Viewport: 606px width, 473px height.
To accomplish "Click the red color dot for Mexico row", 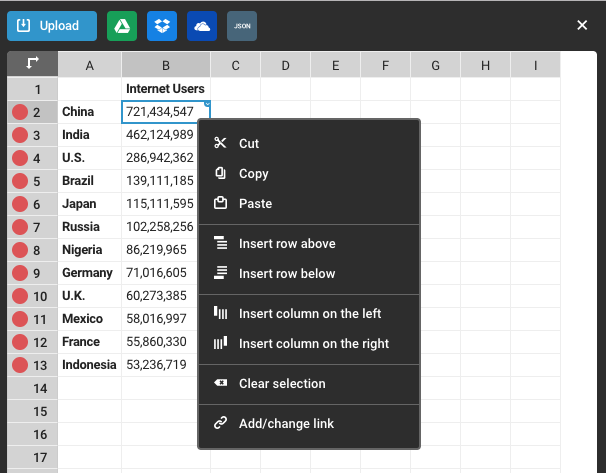I will pos(20,319).
